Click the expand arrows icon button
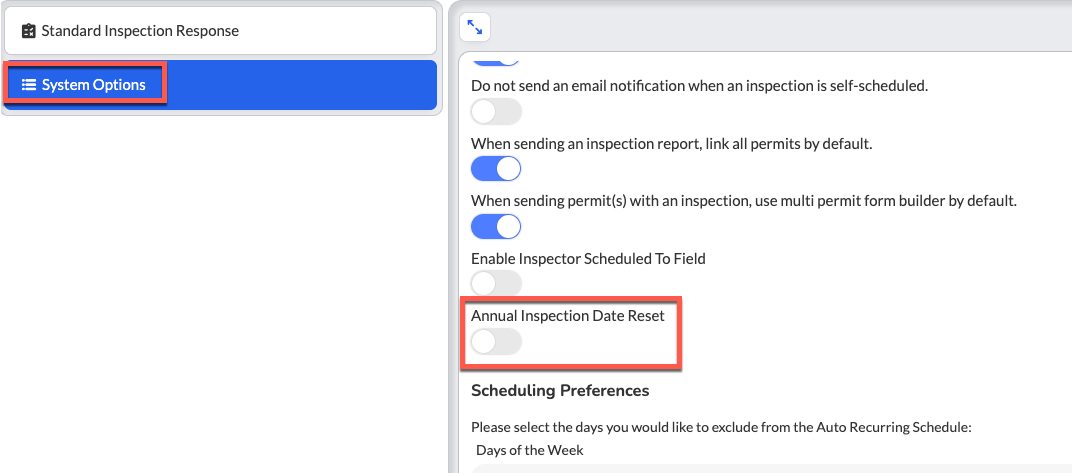The width and height of the screenshot is (1072, 473). (474, 27)
